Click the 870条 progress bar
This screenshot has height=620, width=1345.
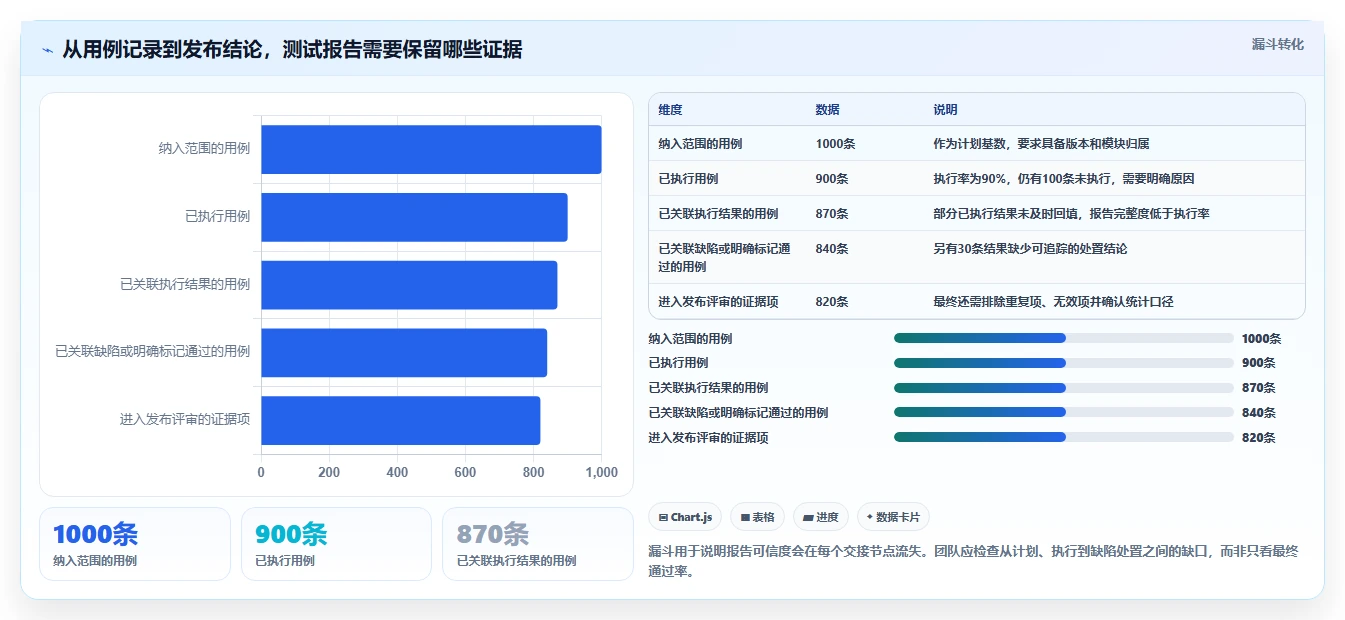(1063, 388)
